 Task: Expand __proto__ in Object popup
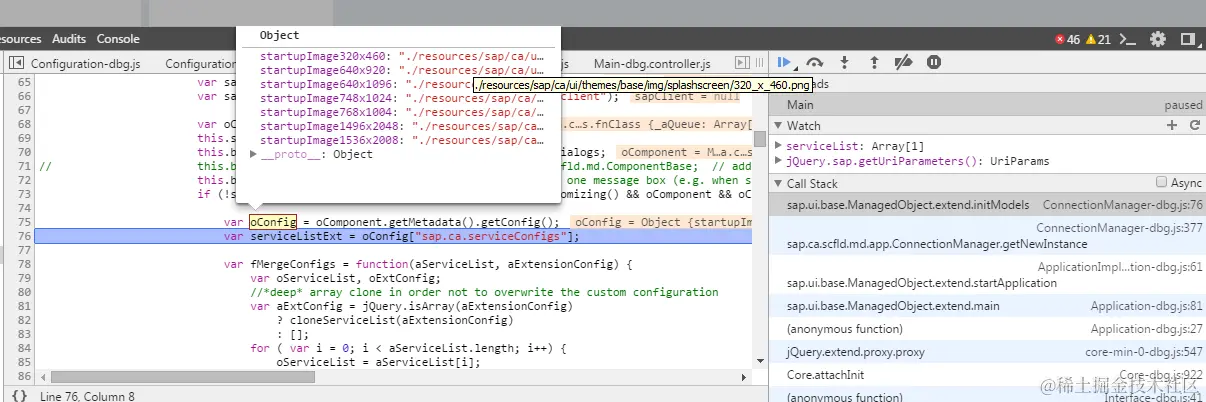254,154
